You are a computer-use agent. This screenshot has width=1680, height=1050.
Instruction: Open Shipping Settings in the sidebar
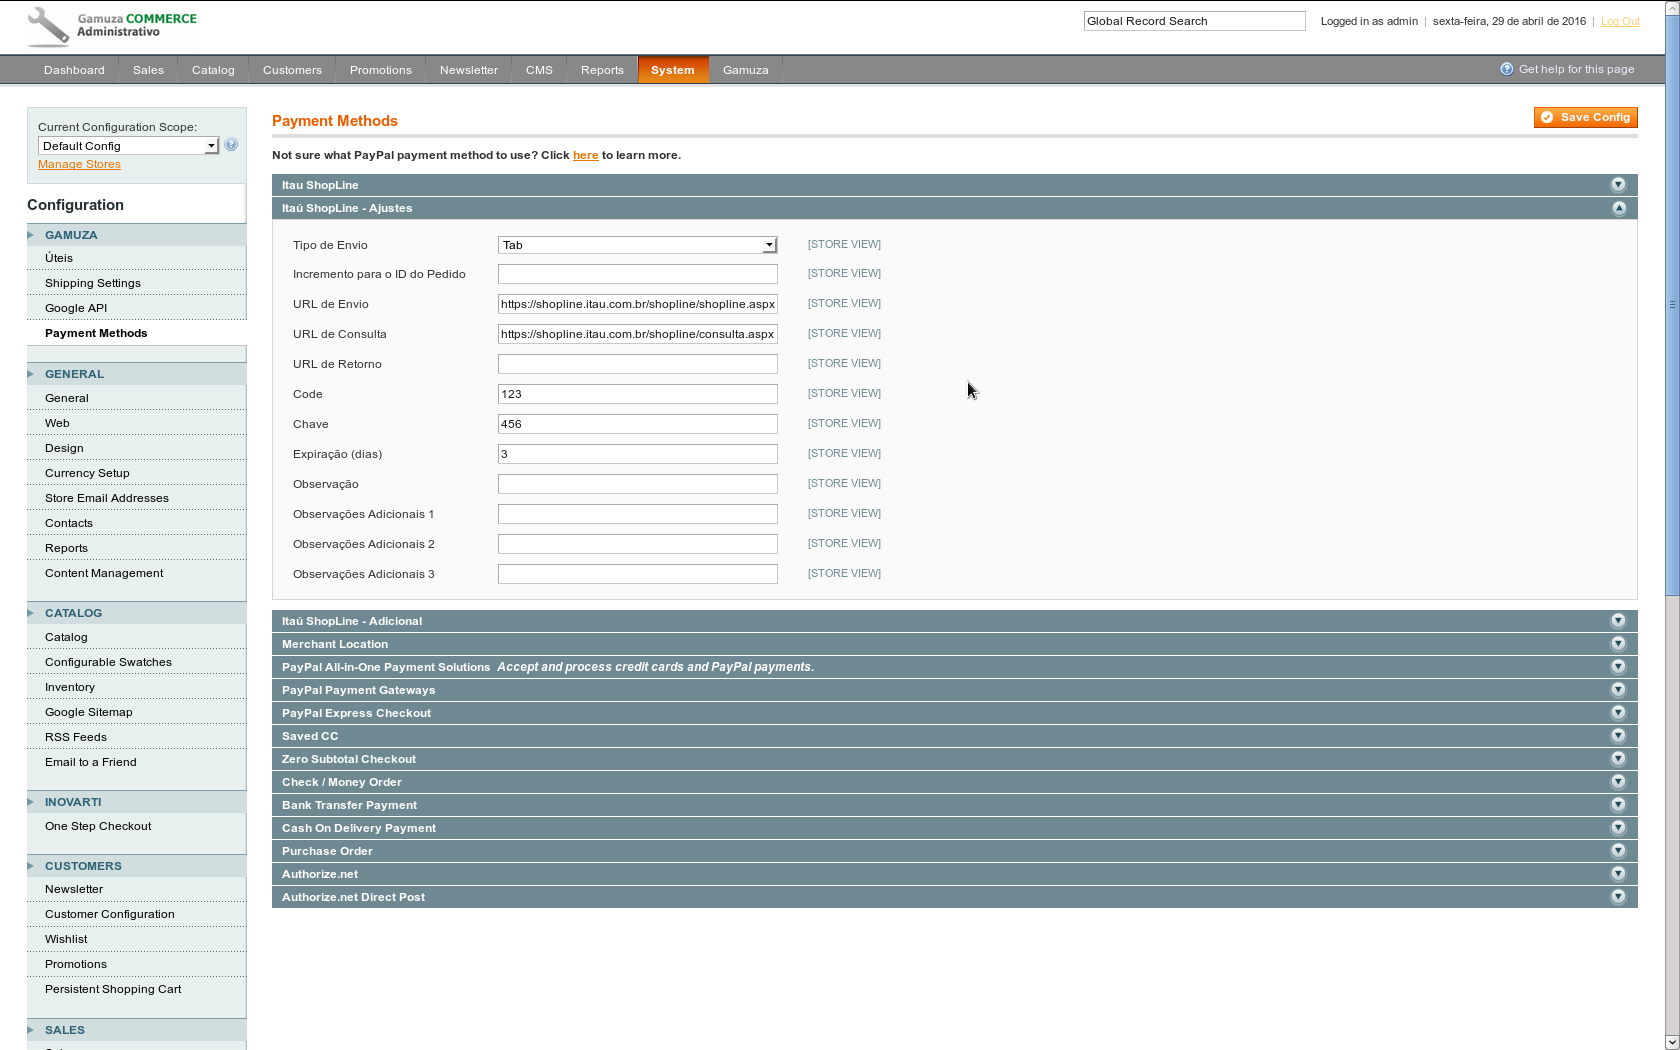(93, 283)
